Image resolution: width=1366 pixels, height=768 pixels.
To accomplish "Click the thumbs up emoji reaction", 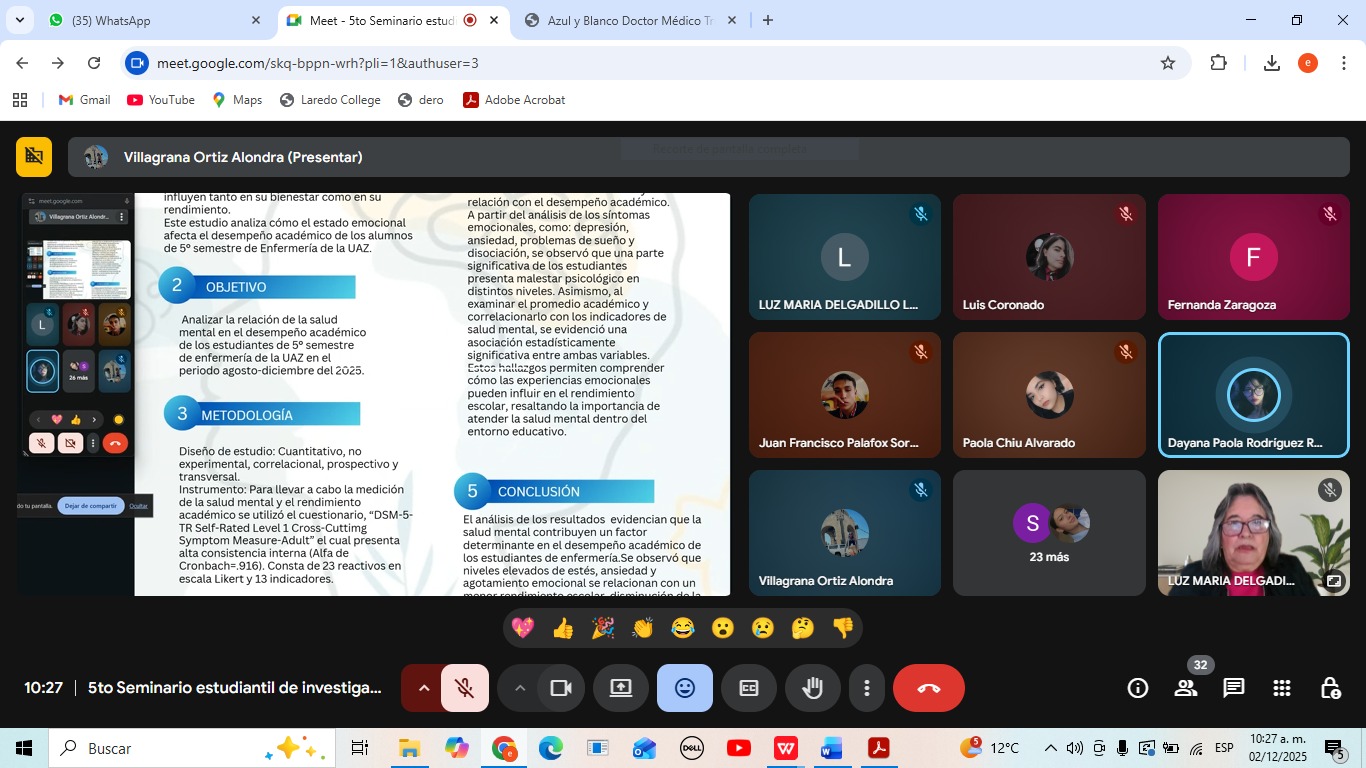I will (x=563, y=628).
